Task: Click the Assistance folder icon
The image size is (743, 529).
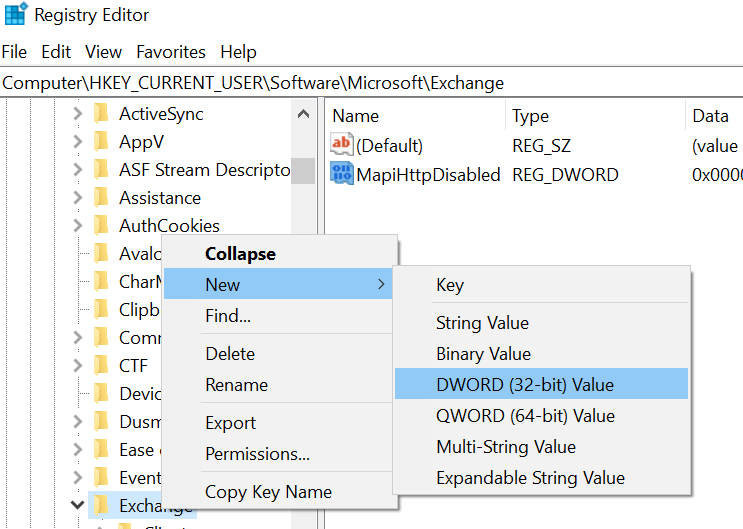Action: (101, 198)
